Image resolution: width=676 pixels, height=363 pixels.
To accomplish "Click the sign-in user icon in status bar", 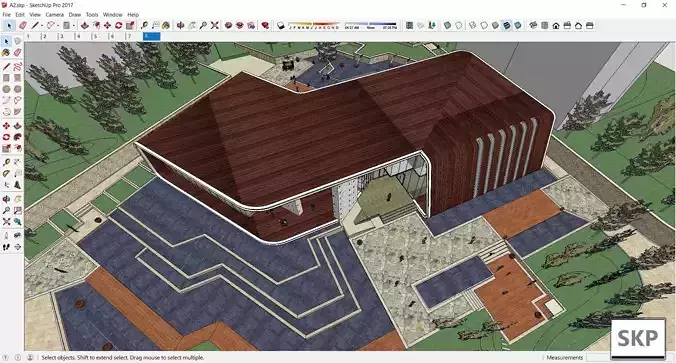I will pyautogui.click(x=30, y=357).
